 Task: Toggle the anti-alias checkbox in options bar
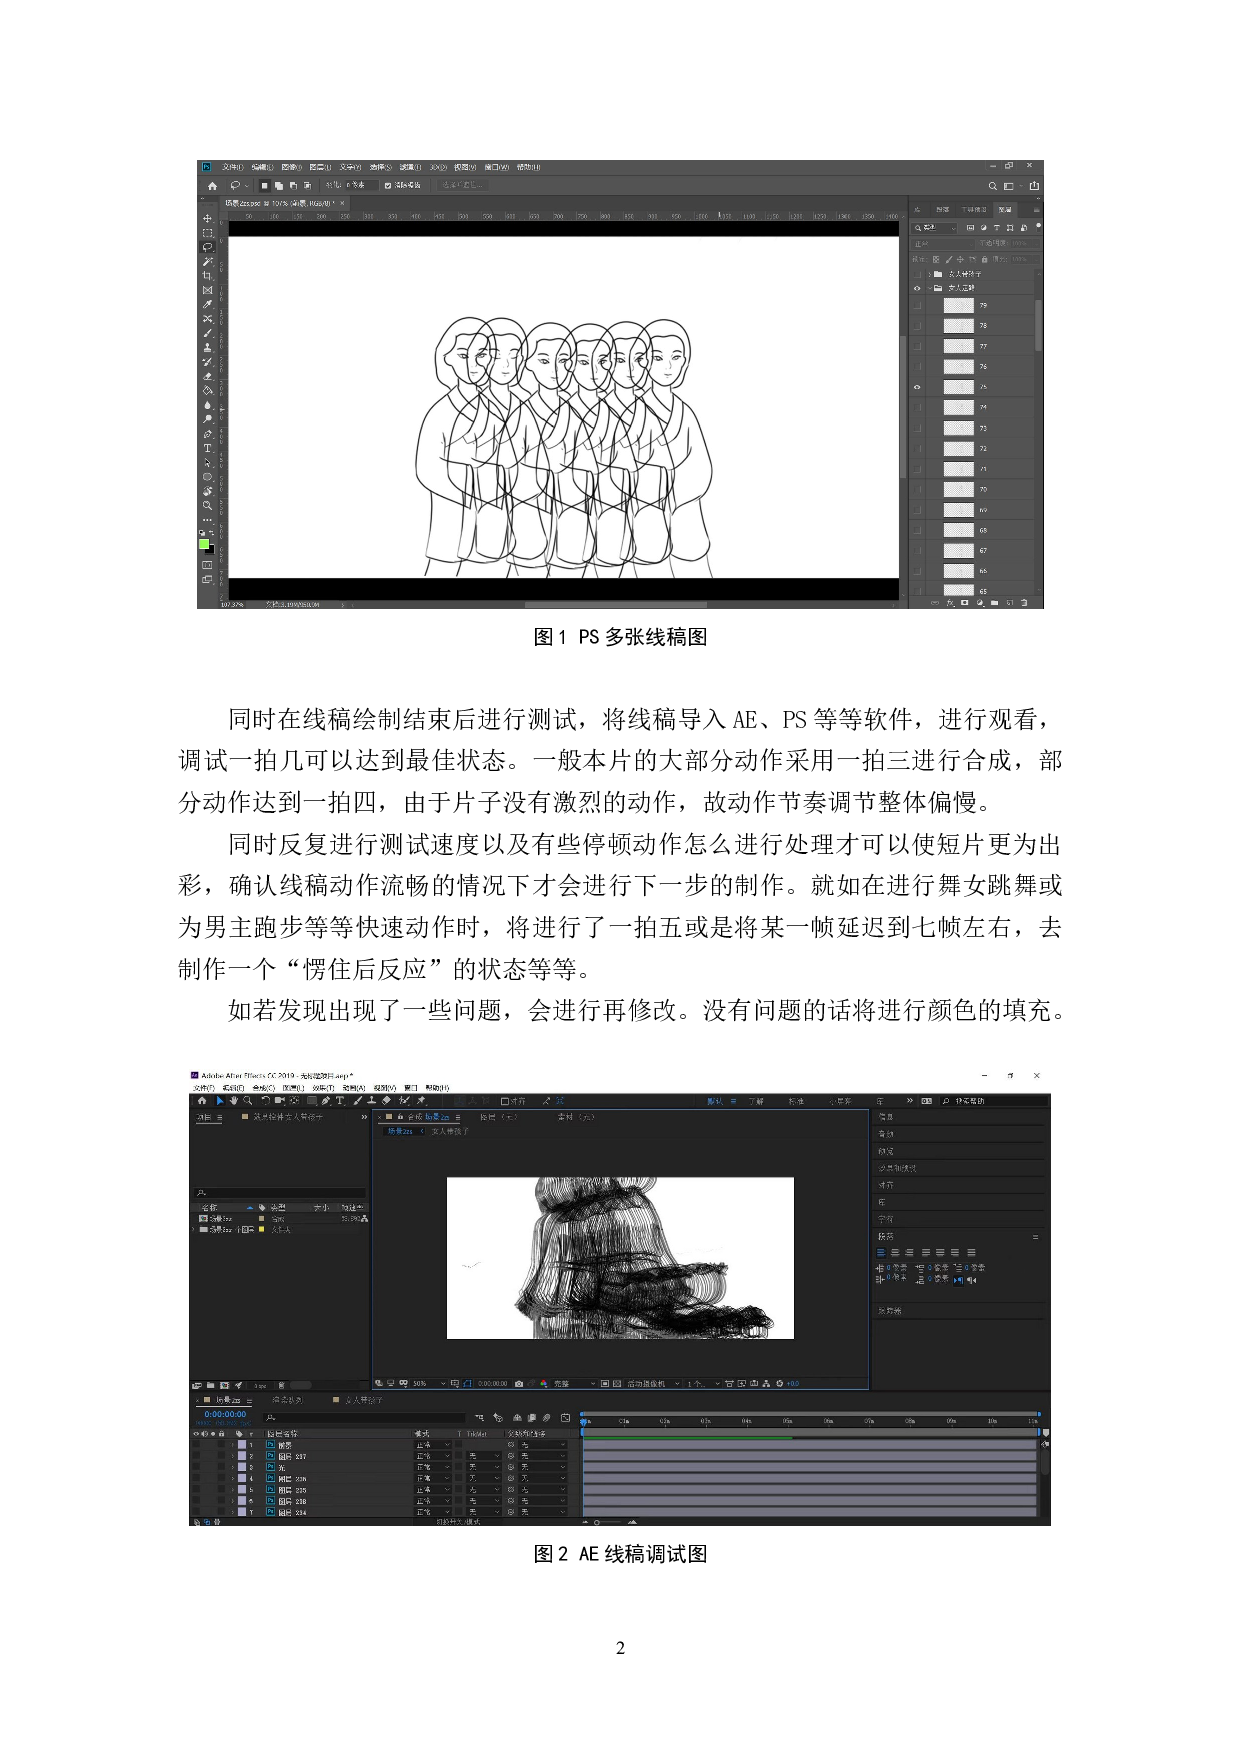pyautogui.click(x=388, y=186)
